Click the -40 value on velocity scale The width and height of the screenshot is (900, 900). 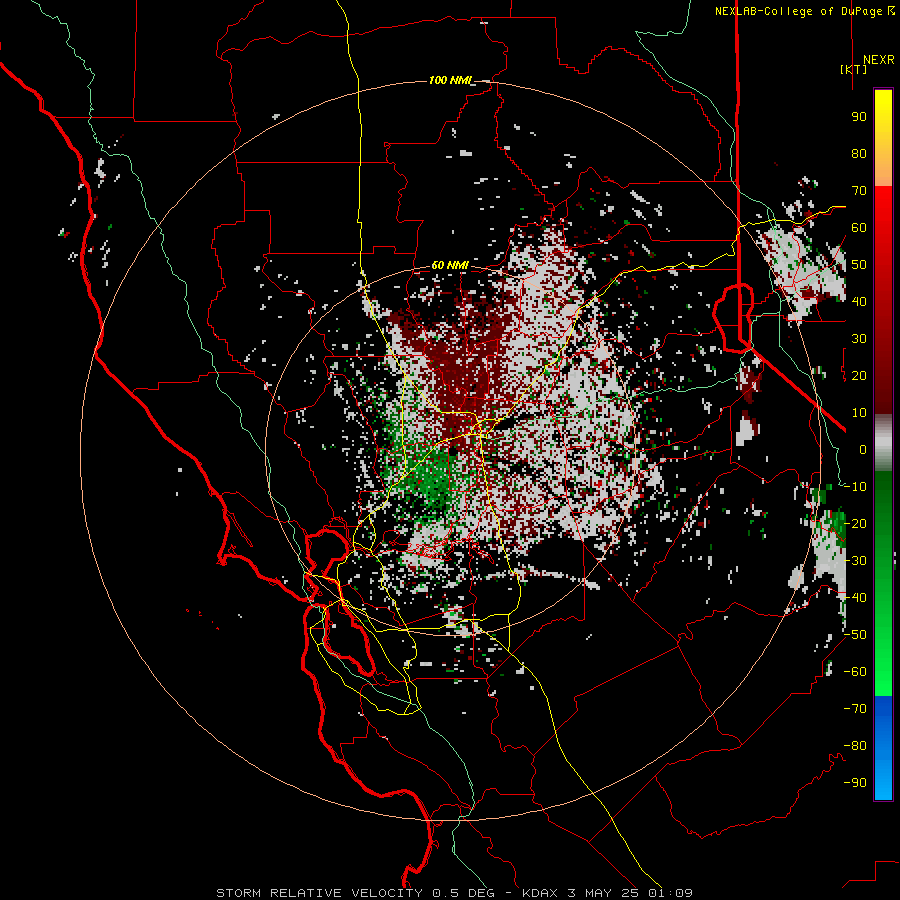[x=855, y=598]
